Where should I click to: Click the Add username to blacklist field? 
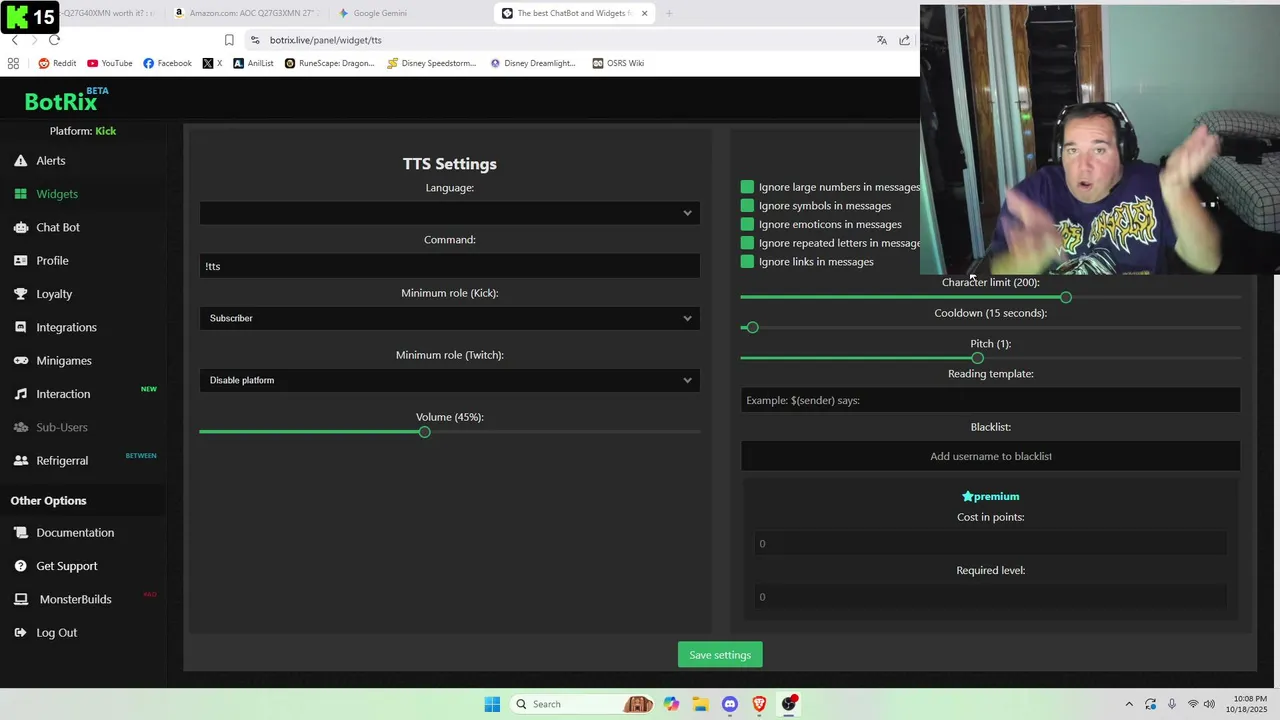click(x=990, y=456)
